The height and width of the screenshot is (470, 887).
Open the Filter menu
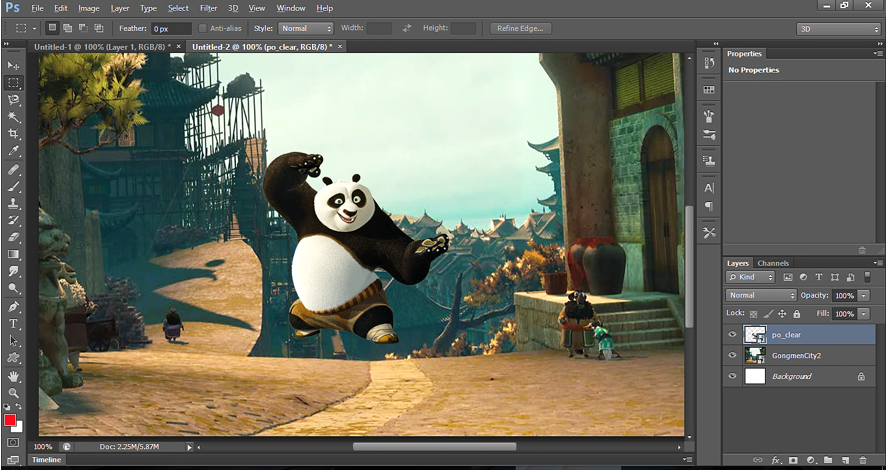(x=208, y=8)
